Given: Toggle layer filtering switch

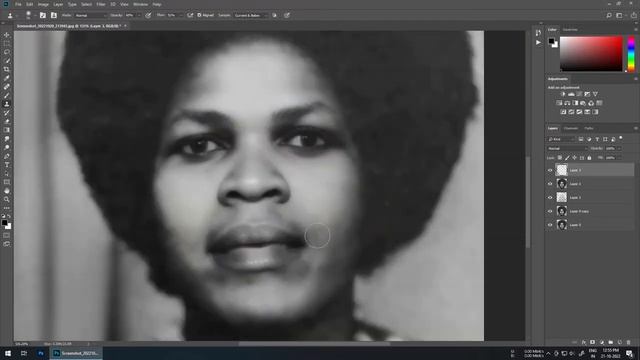Looking at the screenshot, I should (621, 138).
